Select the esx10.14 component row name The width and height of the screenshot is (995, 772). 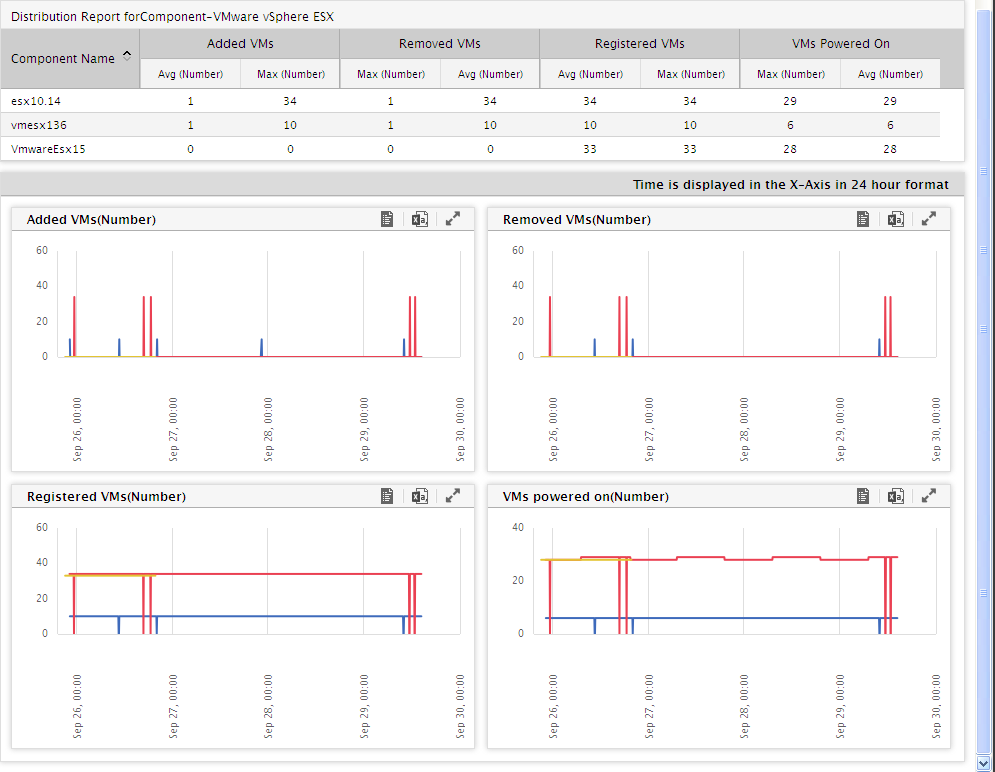click(x=36, y=101)
